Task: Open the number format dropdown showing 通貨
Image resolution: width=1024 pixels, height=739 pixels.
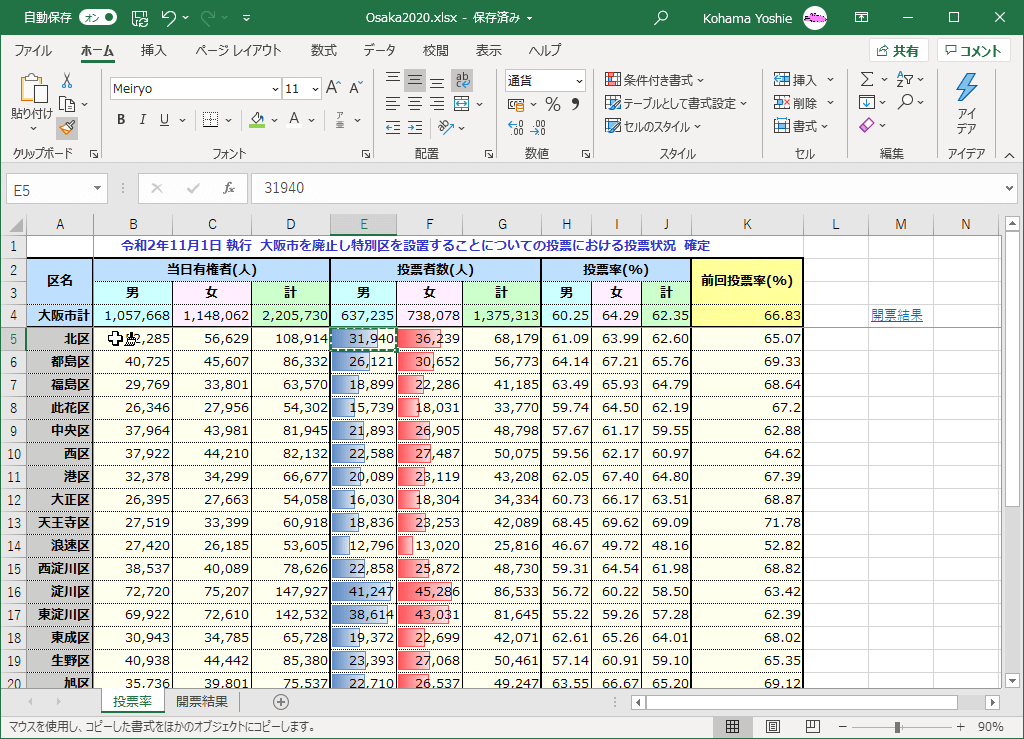Action: [579, 81]
